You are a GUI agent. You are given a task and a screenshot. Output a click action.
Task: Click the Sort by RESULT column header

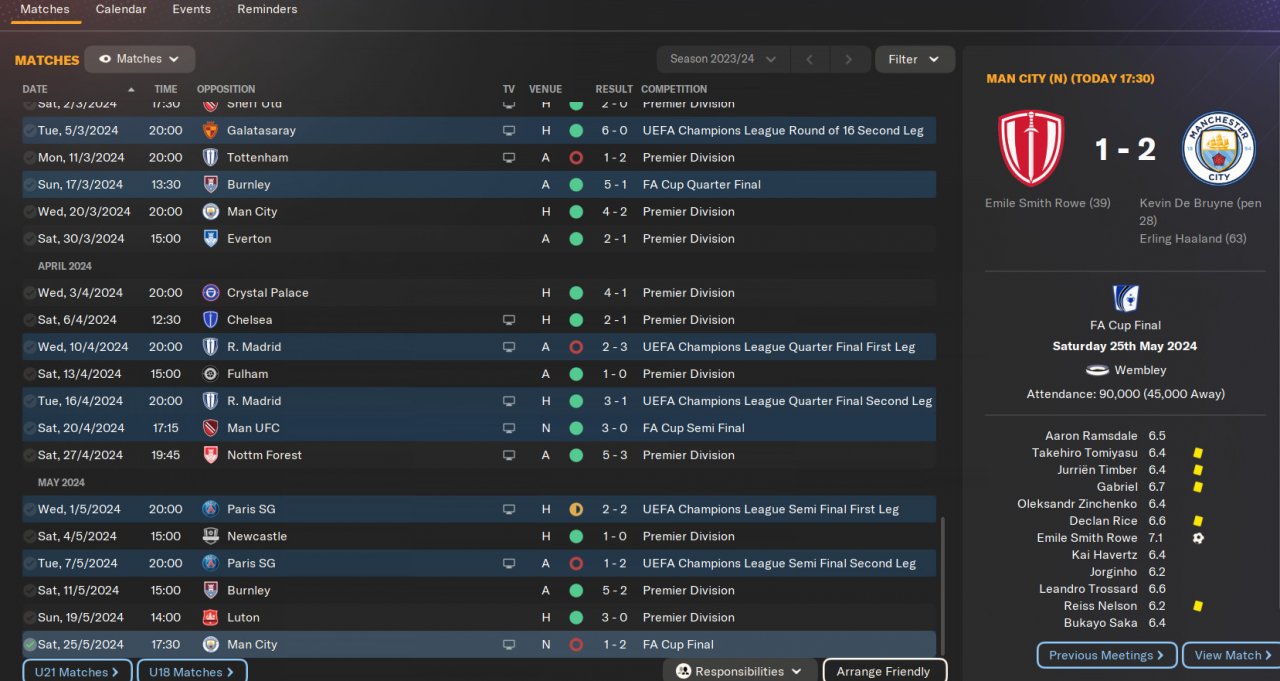614,89
